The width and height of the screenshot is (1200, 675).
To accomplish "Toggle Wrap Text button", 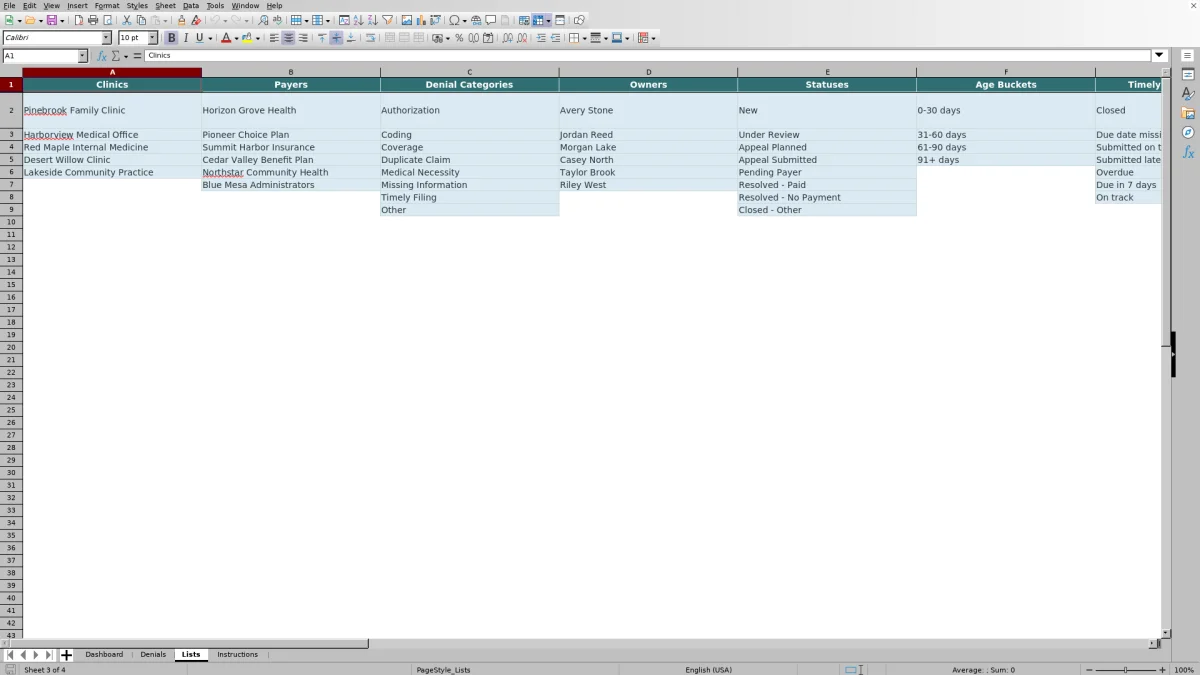I will point(371,38).
